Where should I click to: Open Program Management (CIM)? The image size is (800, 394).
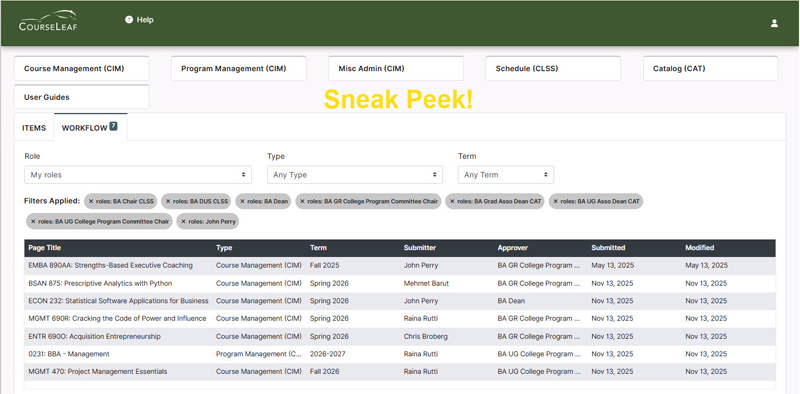[239, 68]
